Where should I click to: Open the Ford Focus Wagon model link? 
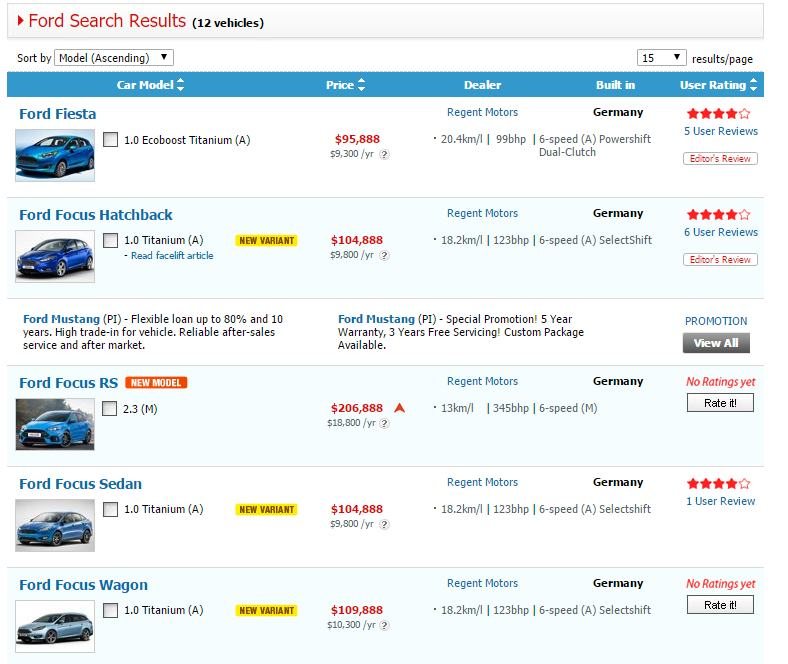click(83, 585)
